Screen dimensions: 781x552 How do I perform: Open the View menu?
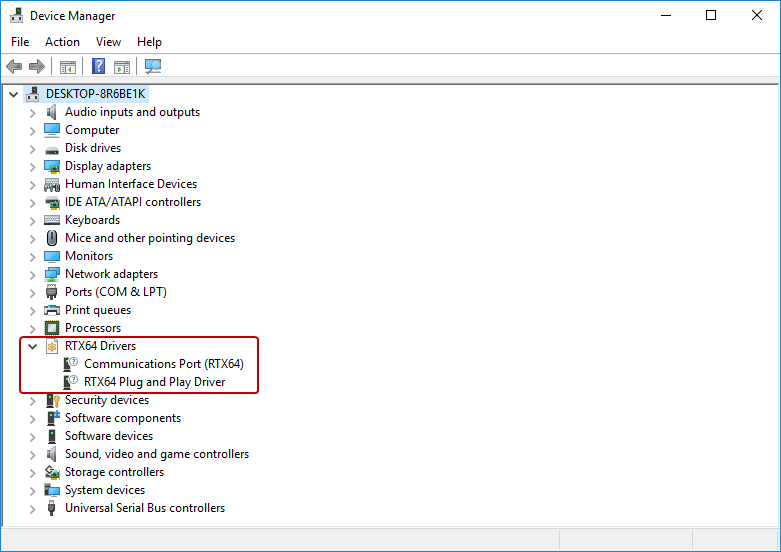point(108,42)
